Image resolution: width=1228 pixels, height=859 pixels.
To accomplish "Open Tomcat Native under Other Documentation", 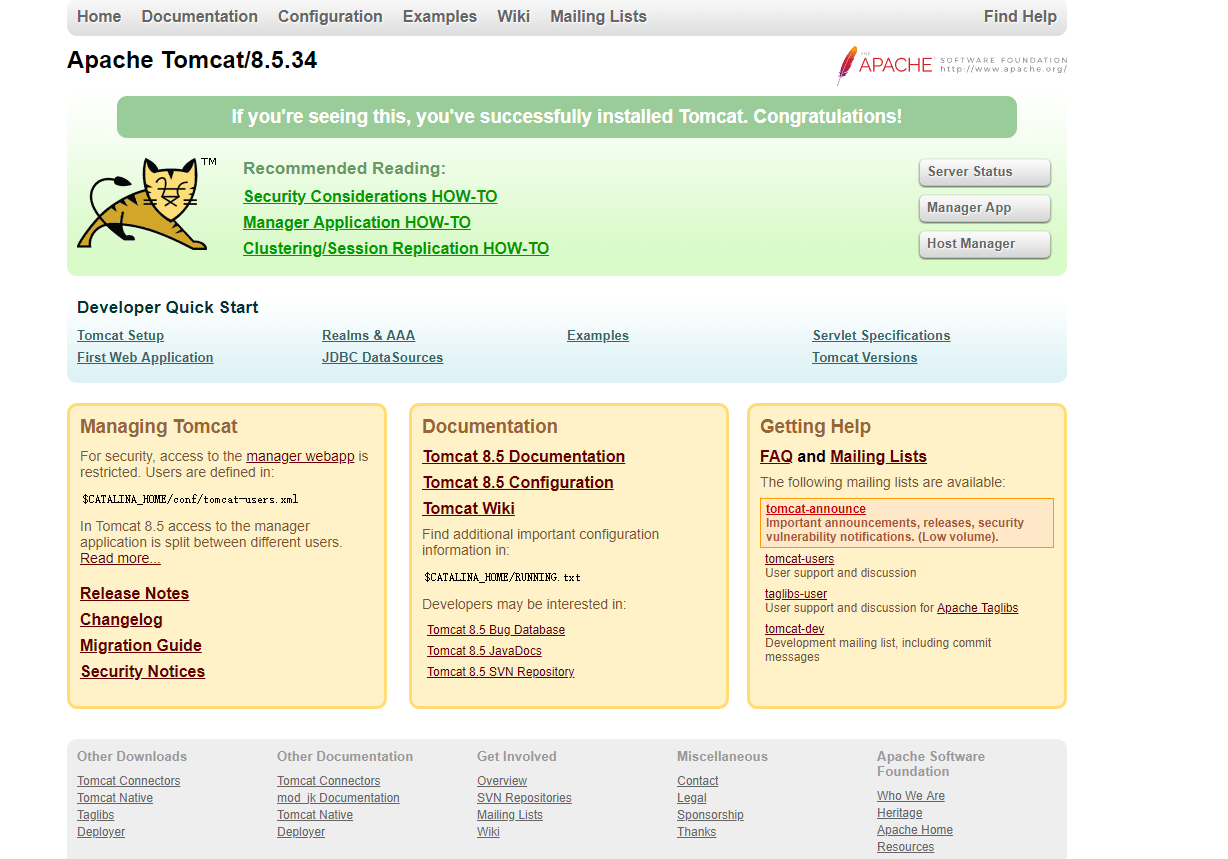I will pyautogui.click(x=315, y=815).
